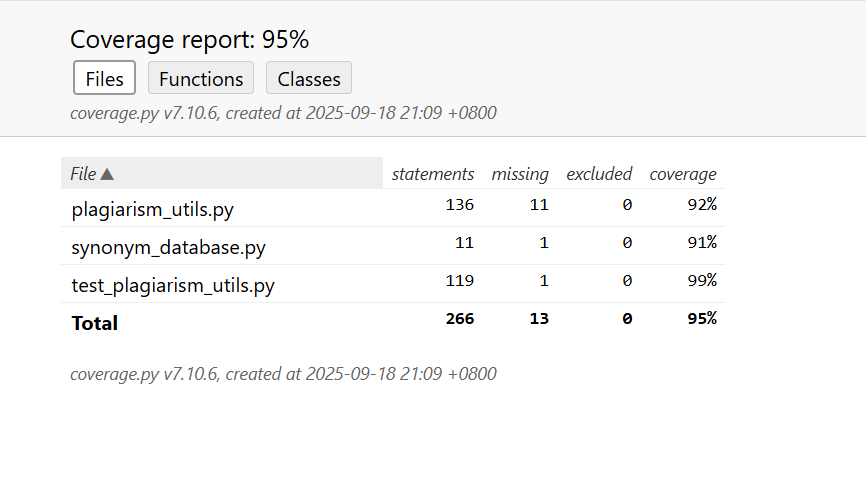This screenshot has width=866, height=480.
Task: Sort table by coverage column
Action: [x=683, y=174]
